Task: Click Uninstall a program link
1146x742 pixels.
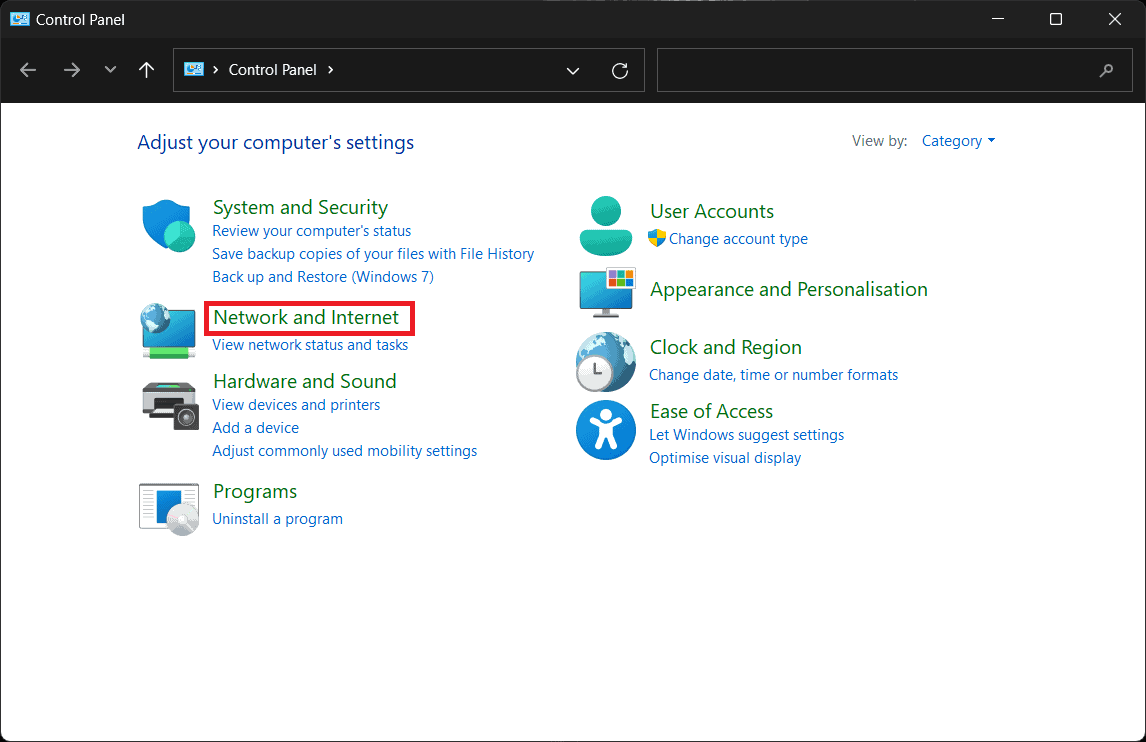Action: 277,519
